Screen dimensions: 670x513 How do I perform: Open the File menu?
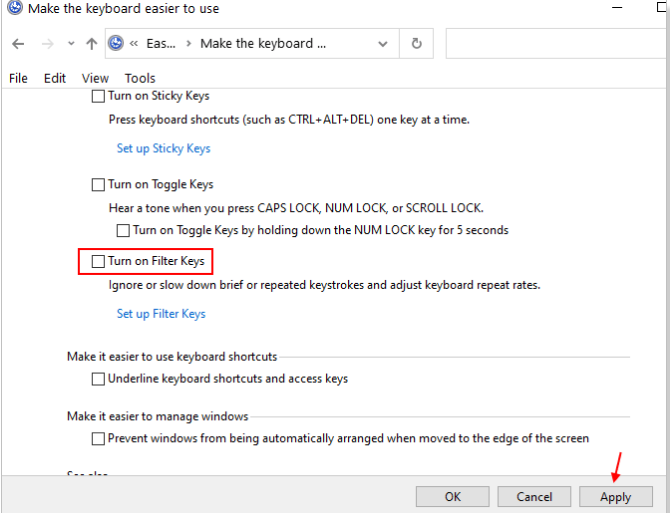[x=18, y=79]
